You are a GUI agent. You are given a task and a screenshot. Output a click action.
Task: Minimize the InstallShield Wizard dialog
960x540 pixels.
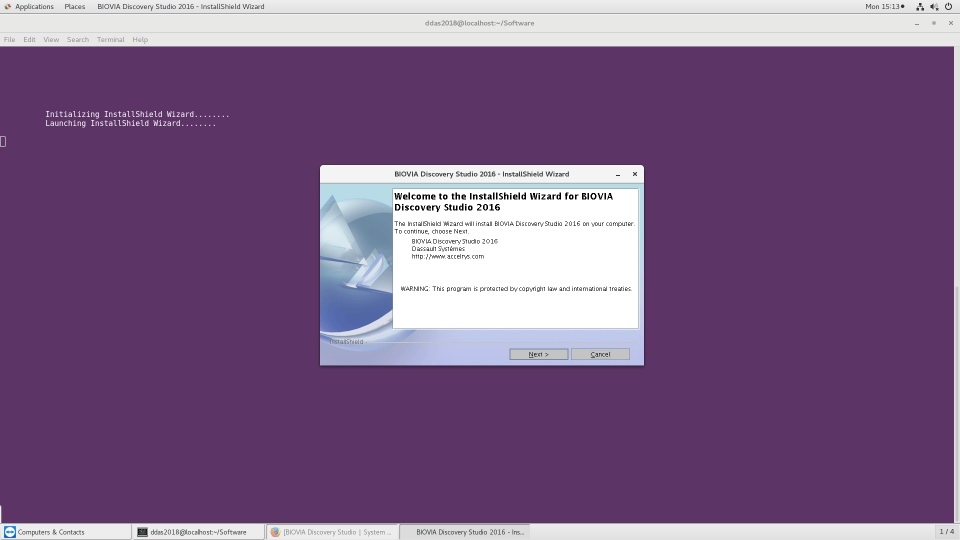618,174
